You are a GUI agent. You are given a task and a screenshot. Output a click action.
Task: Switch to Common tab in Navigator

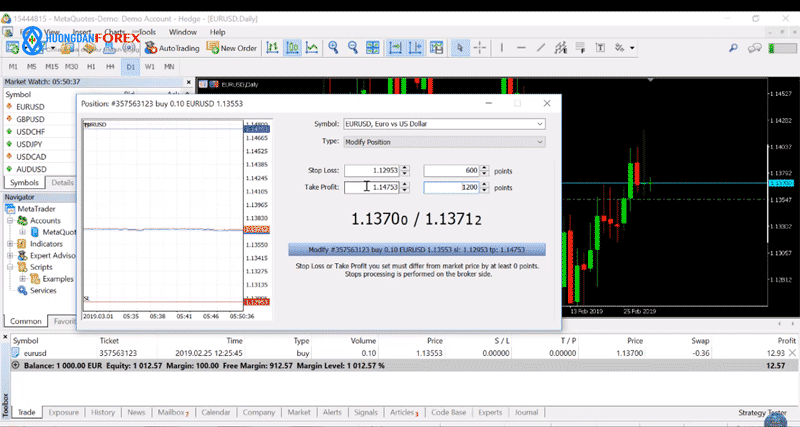tap(26, 321)
